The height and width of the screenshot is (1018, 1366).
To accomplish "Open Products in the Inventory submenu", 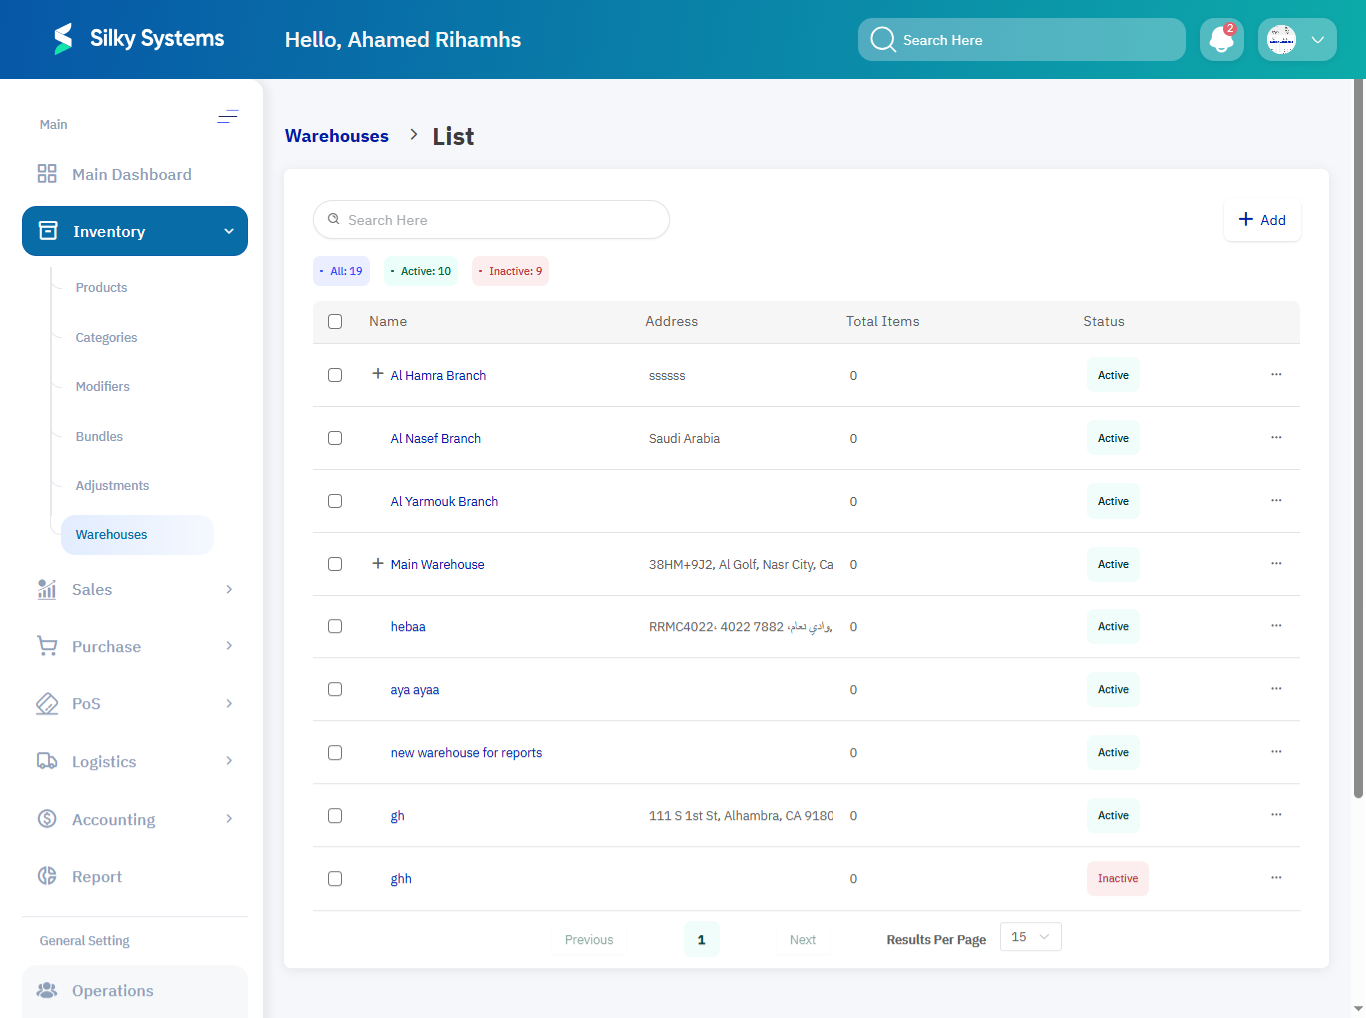I will (x=102, y=288).
